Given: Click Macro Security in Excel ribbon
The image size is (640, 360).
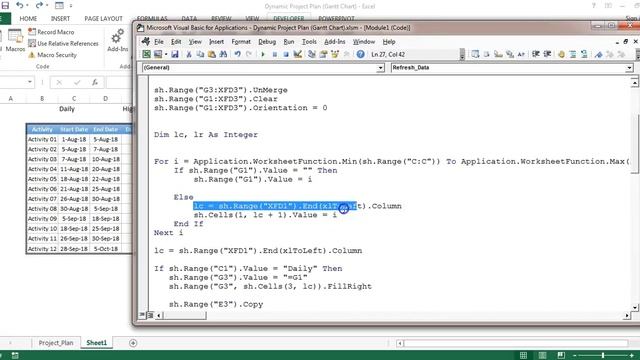Looking at the screenshot, I should [52, 55].
